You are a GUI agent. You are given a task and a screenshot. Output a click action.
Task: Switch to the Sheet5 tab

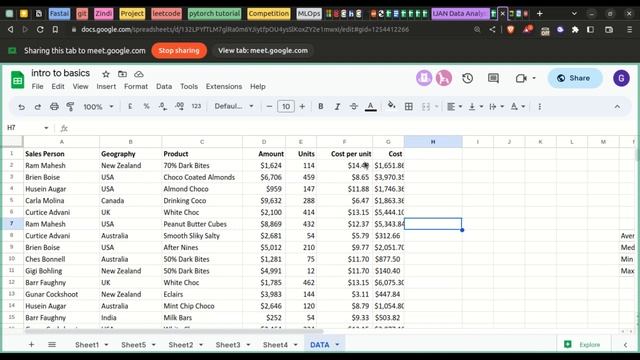tap(133, 344)
